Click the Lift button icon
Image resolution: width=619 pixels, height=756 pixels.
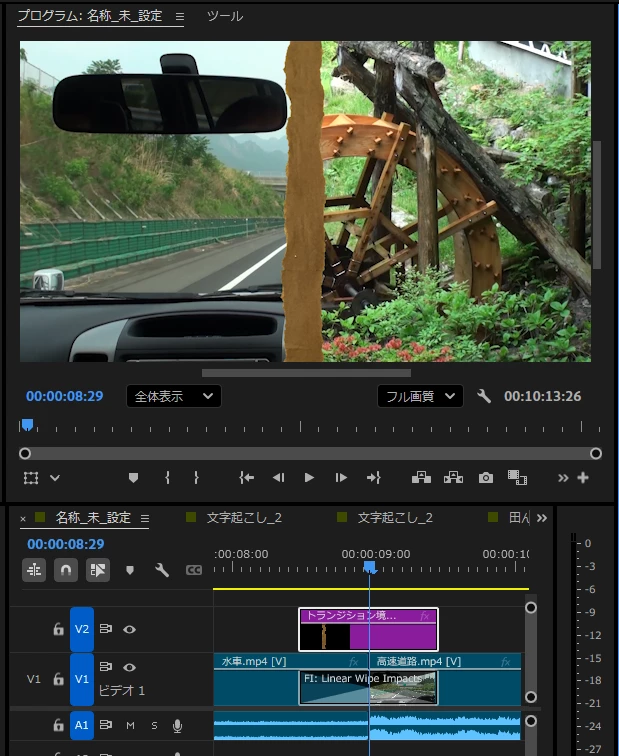tap(421, 478)
